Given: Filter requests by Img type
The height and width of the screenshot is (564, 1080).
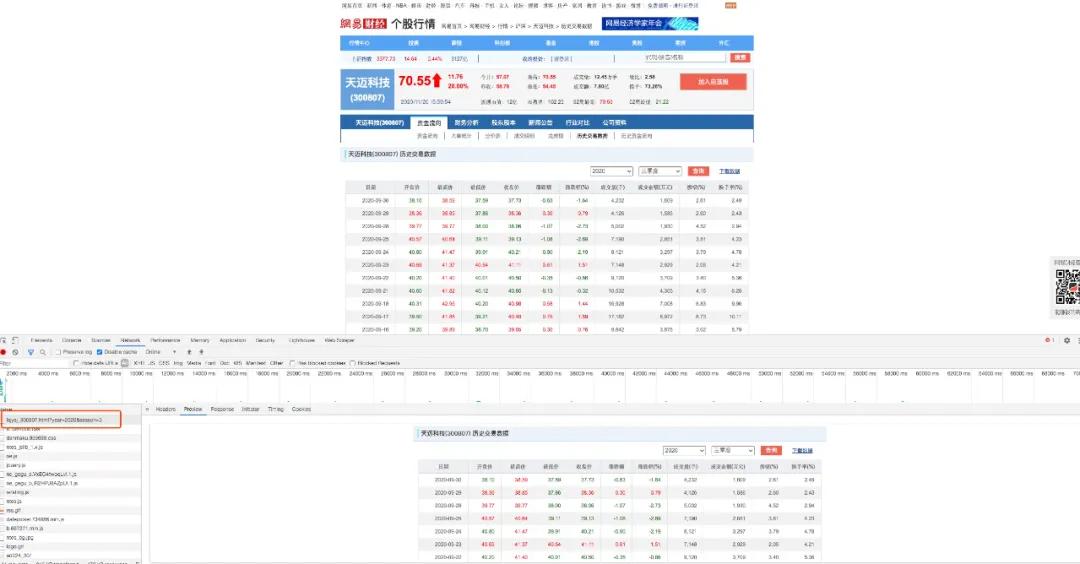Looking at the screenshot, I should click(178, 363).
